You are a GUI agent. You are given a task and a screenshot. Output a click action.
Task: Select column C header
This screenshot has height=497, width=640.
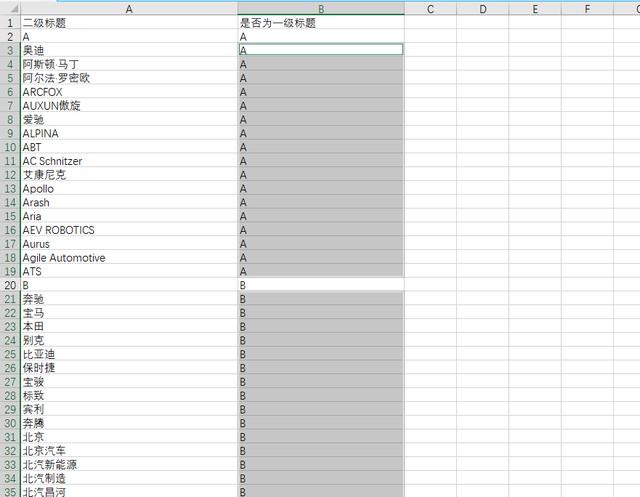(x=430, y=9)
